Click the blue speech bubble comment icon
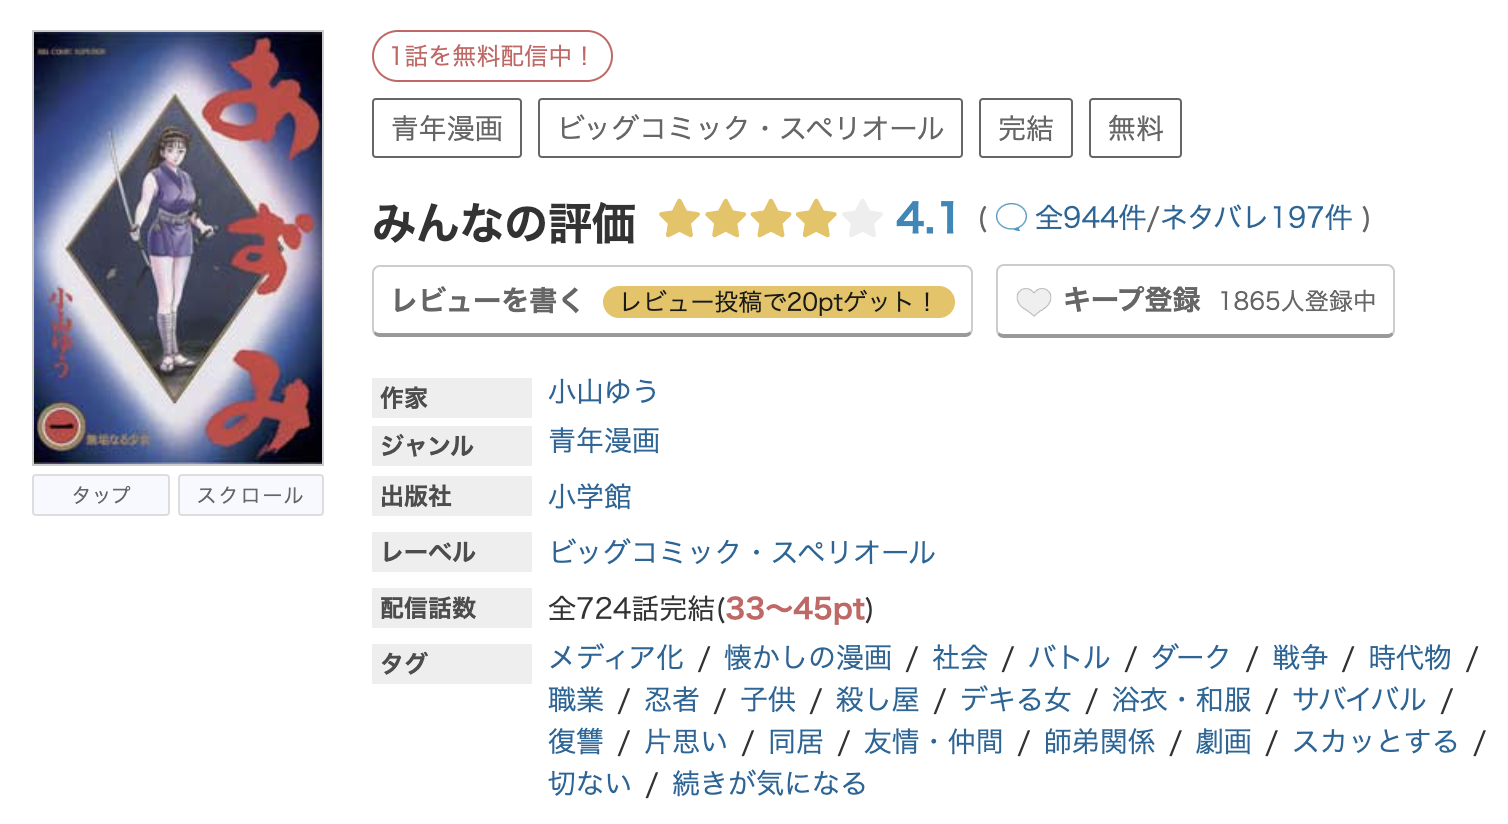 pos(1012,218)
